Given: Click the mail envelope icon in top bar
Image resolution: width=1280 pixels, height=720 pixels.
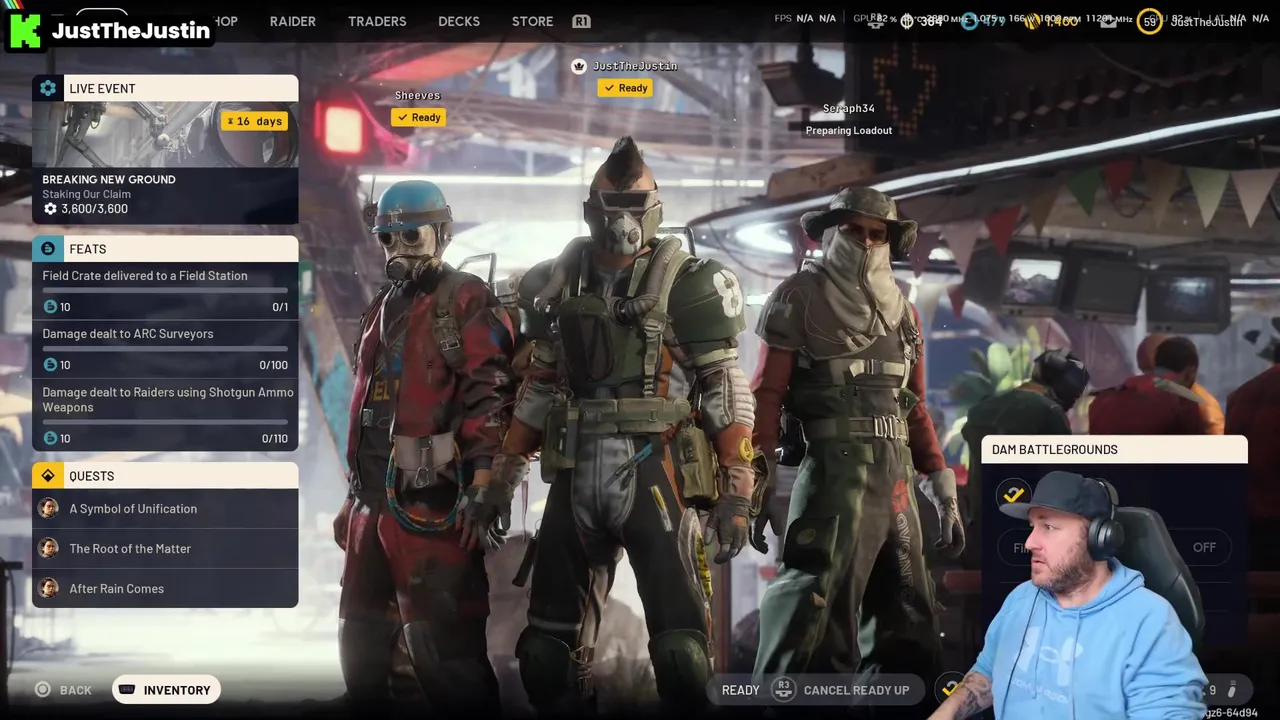Looking at the screenshot, I should click(1108, 21).
